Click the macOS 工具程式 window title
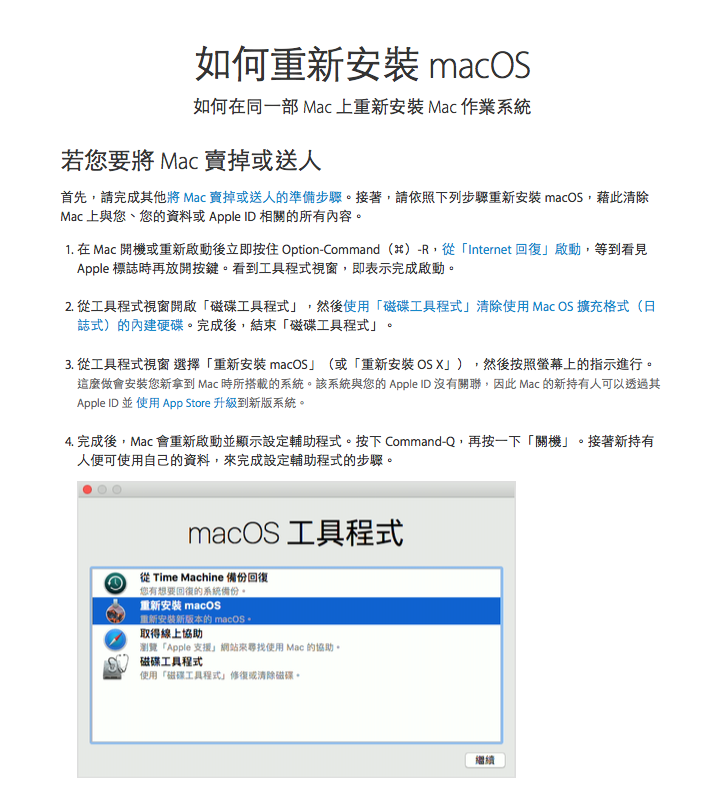714x805 pixels. click(296, 533)
